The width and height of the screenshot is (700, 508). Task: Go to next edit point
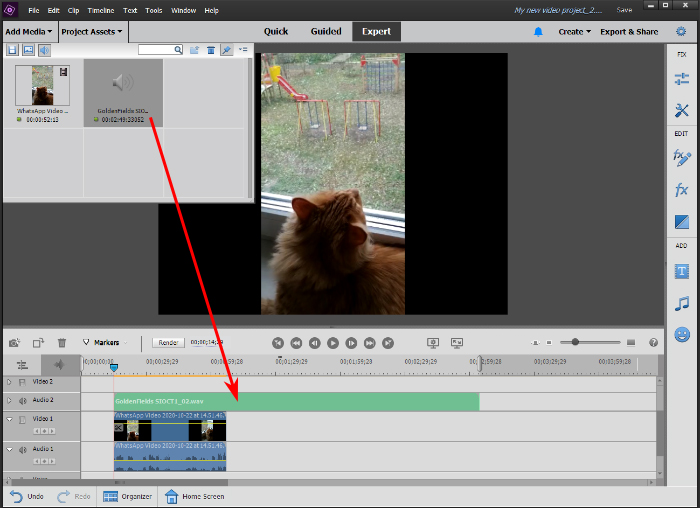pos(388,343)
